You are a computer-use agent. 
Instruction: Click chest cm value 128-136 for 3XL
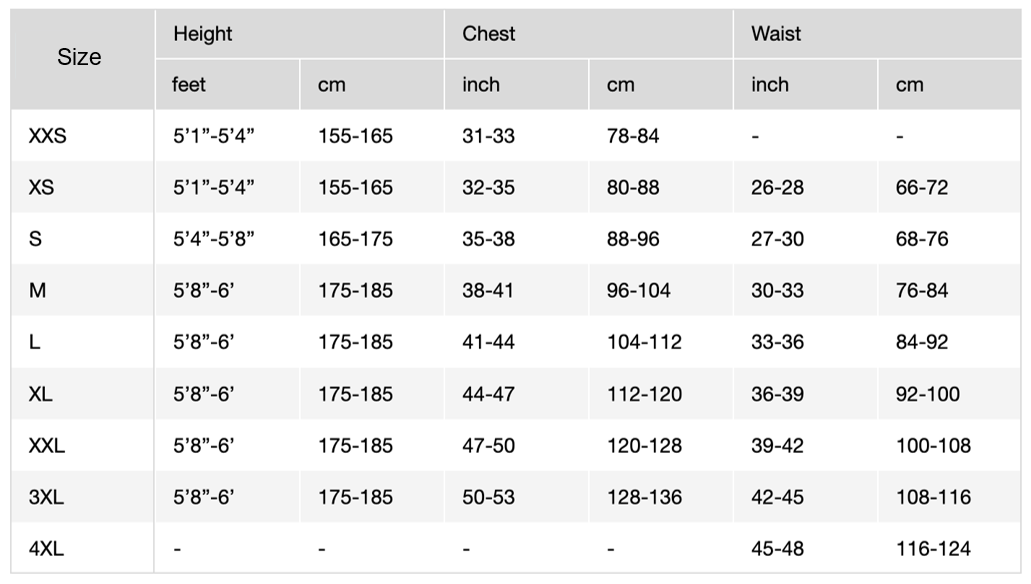click(x=644, y=497)
